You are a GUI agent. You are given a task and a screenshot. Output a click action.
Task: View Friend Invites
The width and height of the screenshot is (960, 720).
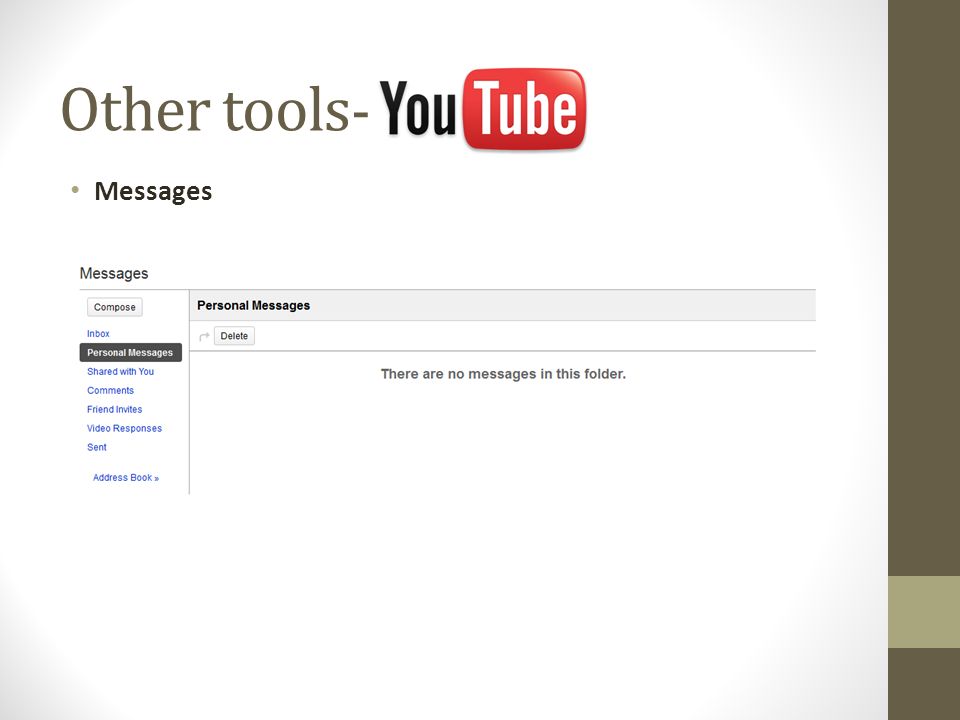(x=114, y=410)
